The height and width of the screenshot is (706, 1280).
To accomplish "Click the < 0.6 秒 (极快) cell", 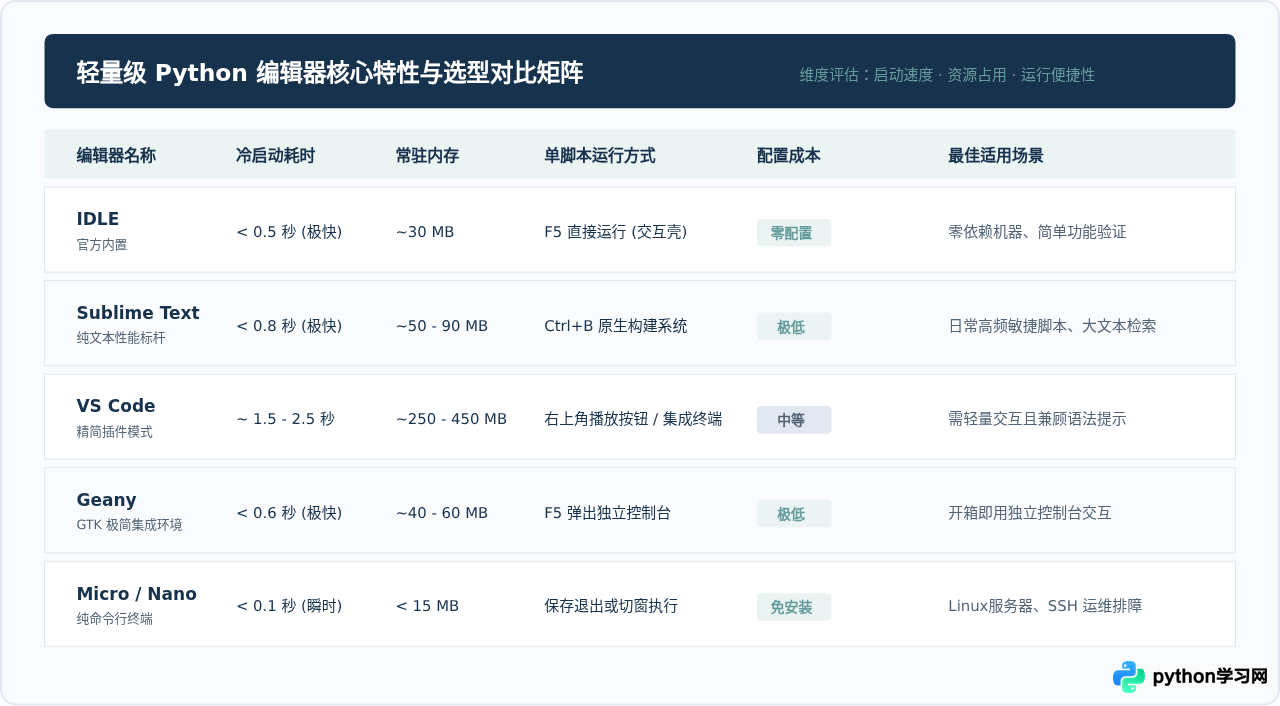I will [x=289, y=513].
